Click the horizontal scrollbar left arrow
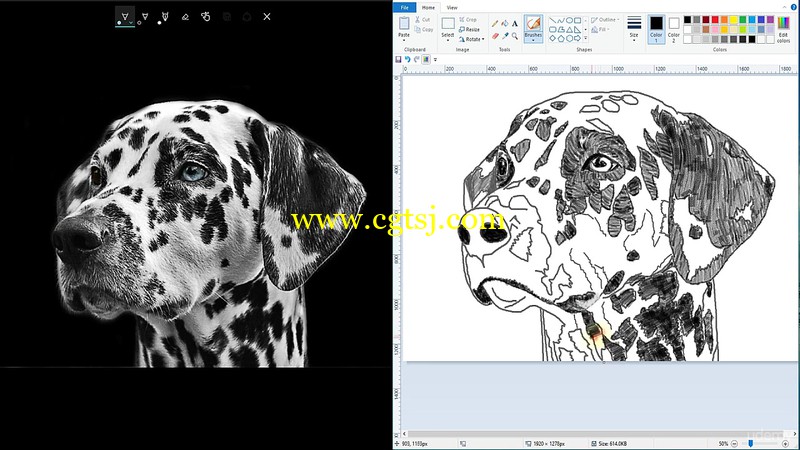Viewport: 800px width, 450px height. pyautogui.click(x=405, y=434)
